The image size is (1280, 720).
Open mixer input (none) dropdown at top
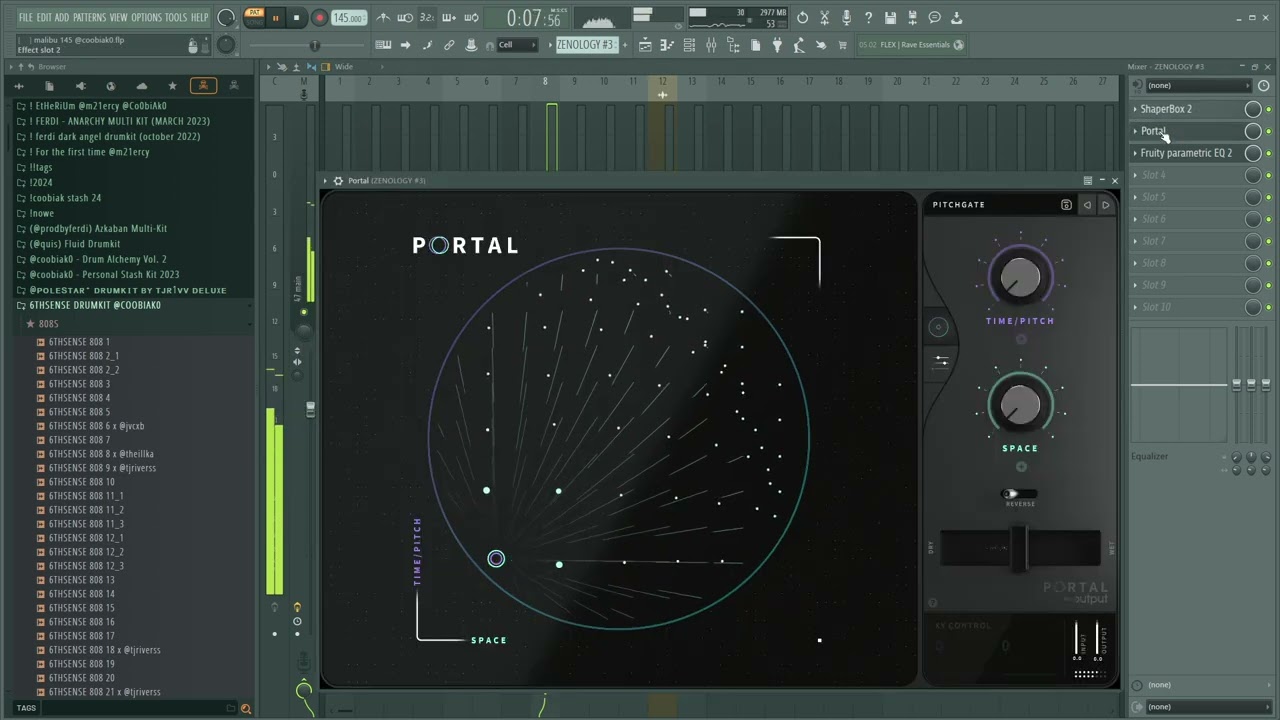tap(1198, 85)
